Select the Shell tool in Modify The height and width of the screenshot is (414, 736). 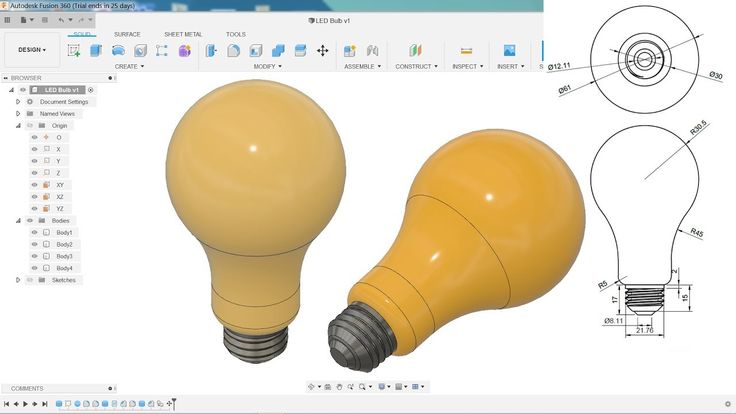coord(256,50)
